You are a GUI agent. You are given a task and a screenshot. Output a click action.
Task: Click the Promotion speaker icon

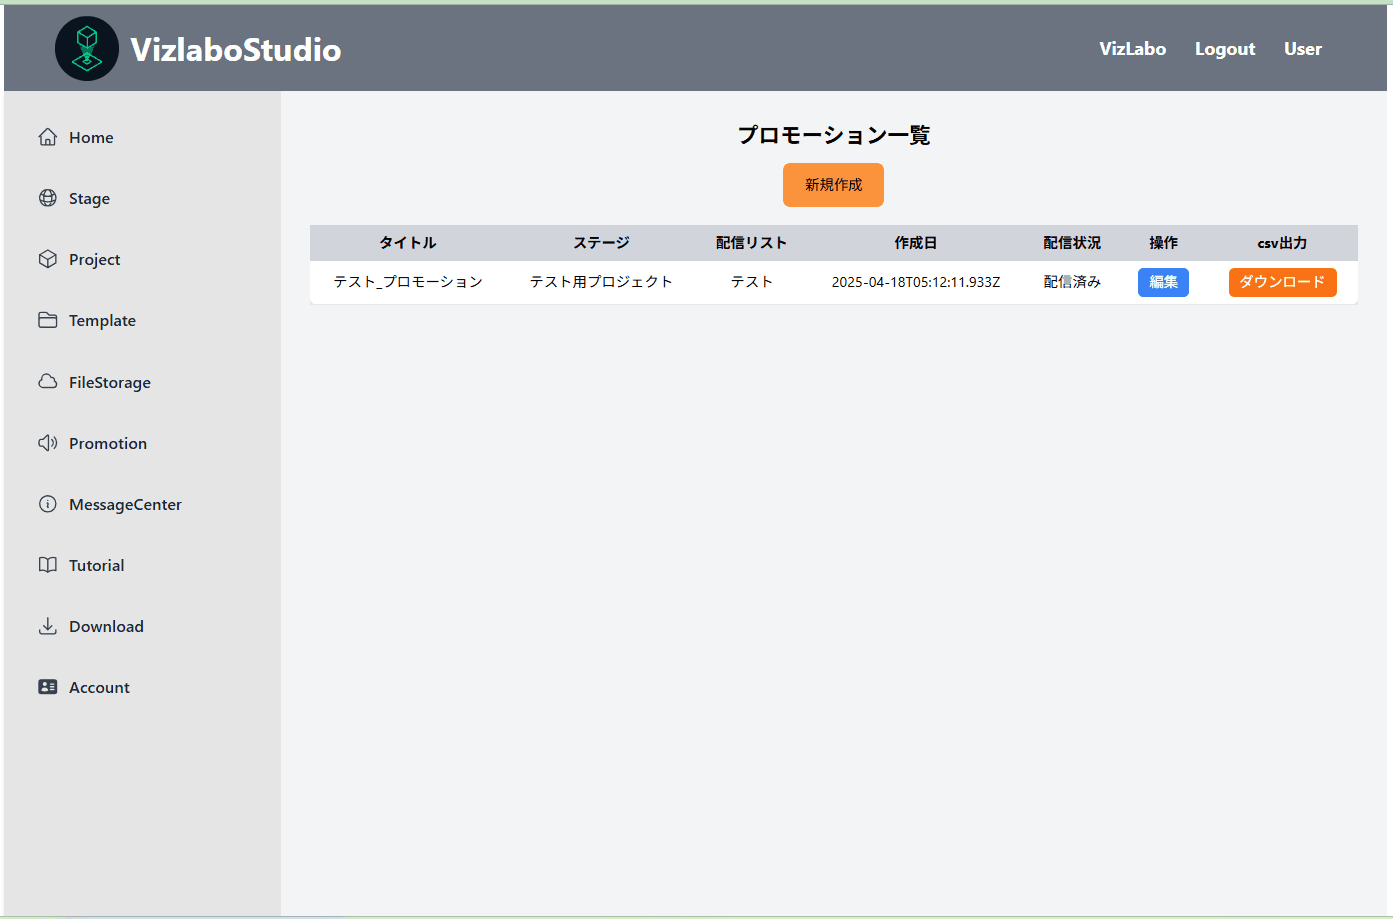coord(47,442)
